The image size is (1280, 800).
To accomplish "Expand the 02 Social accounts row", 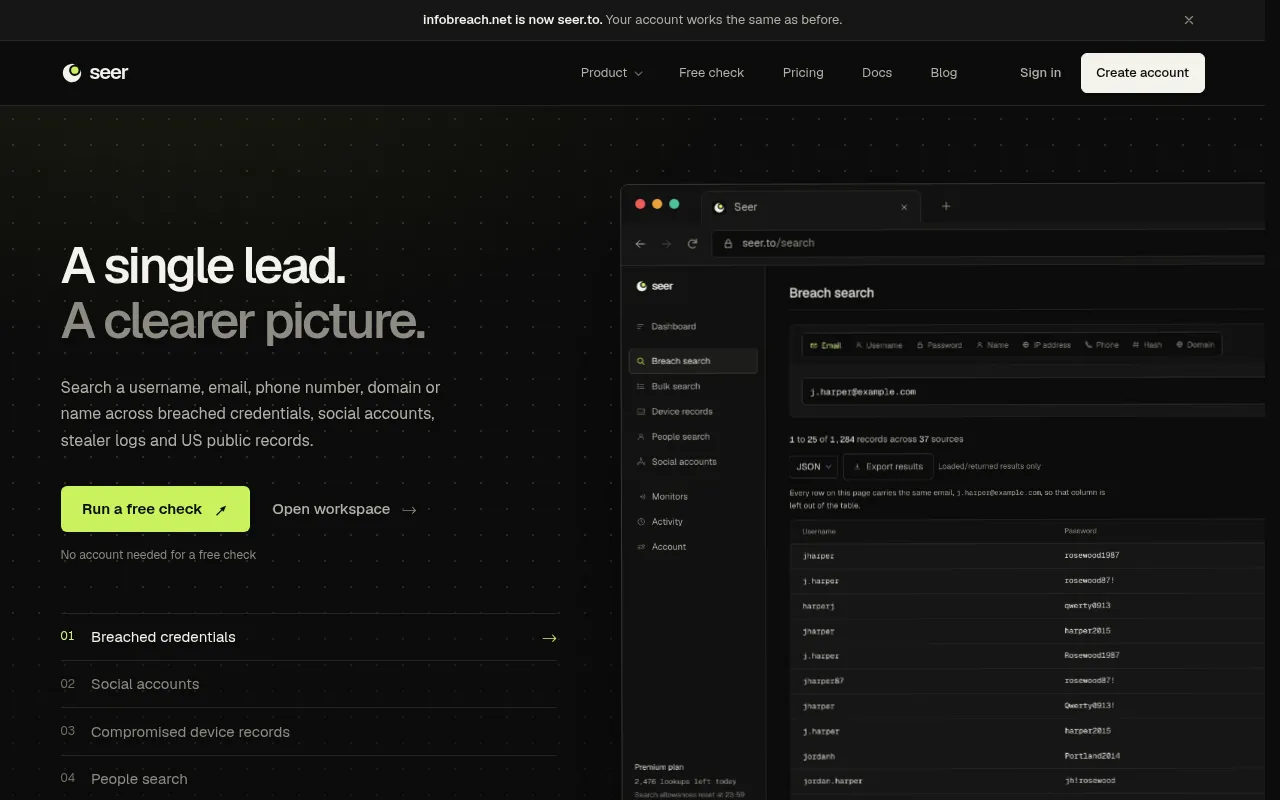I will 309,684.
